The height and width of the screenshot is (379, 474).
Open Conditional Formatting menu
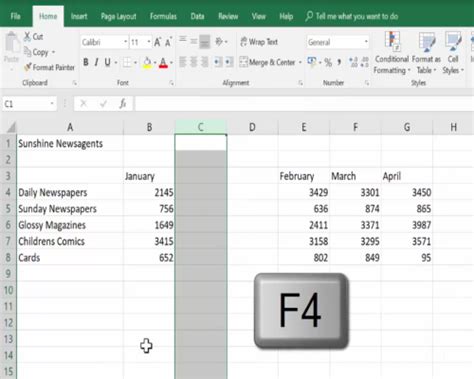tap(391, 53)
